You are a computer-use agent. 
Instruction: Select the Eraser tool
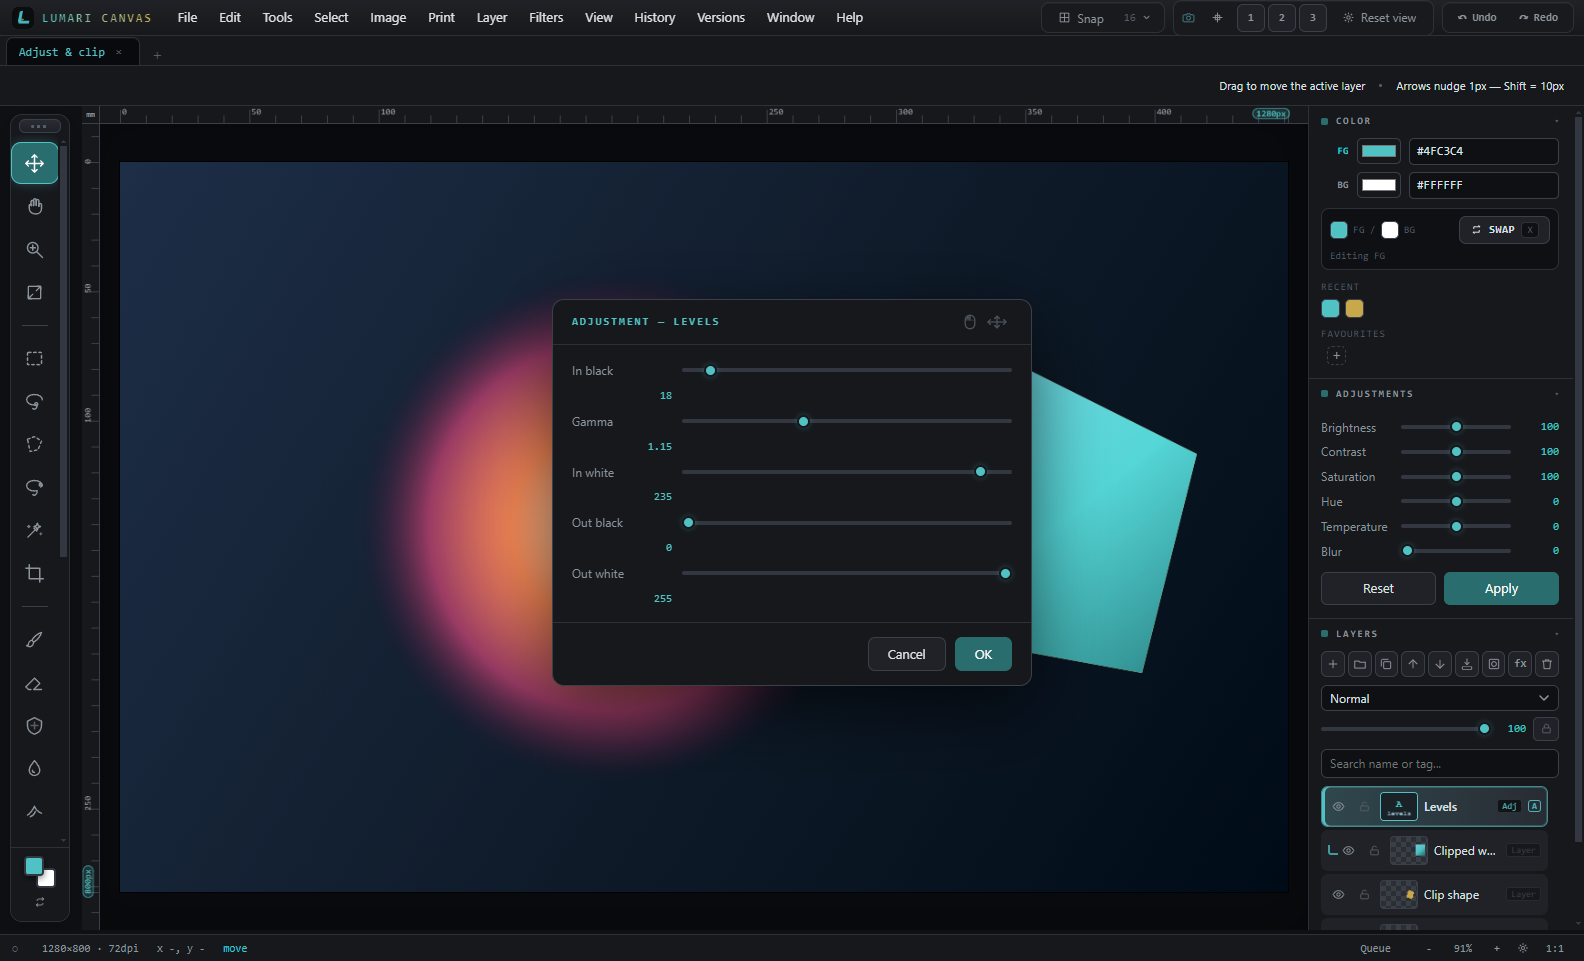pyautogui.click(x=35, y=683)
